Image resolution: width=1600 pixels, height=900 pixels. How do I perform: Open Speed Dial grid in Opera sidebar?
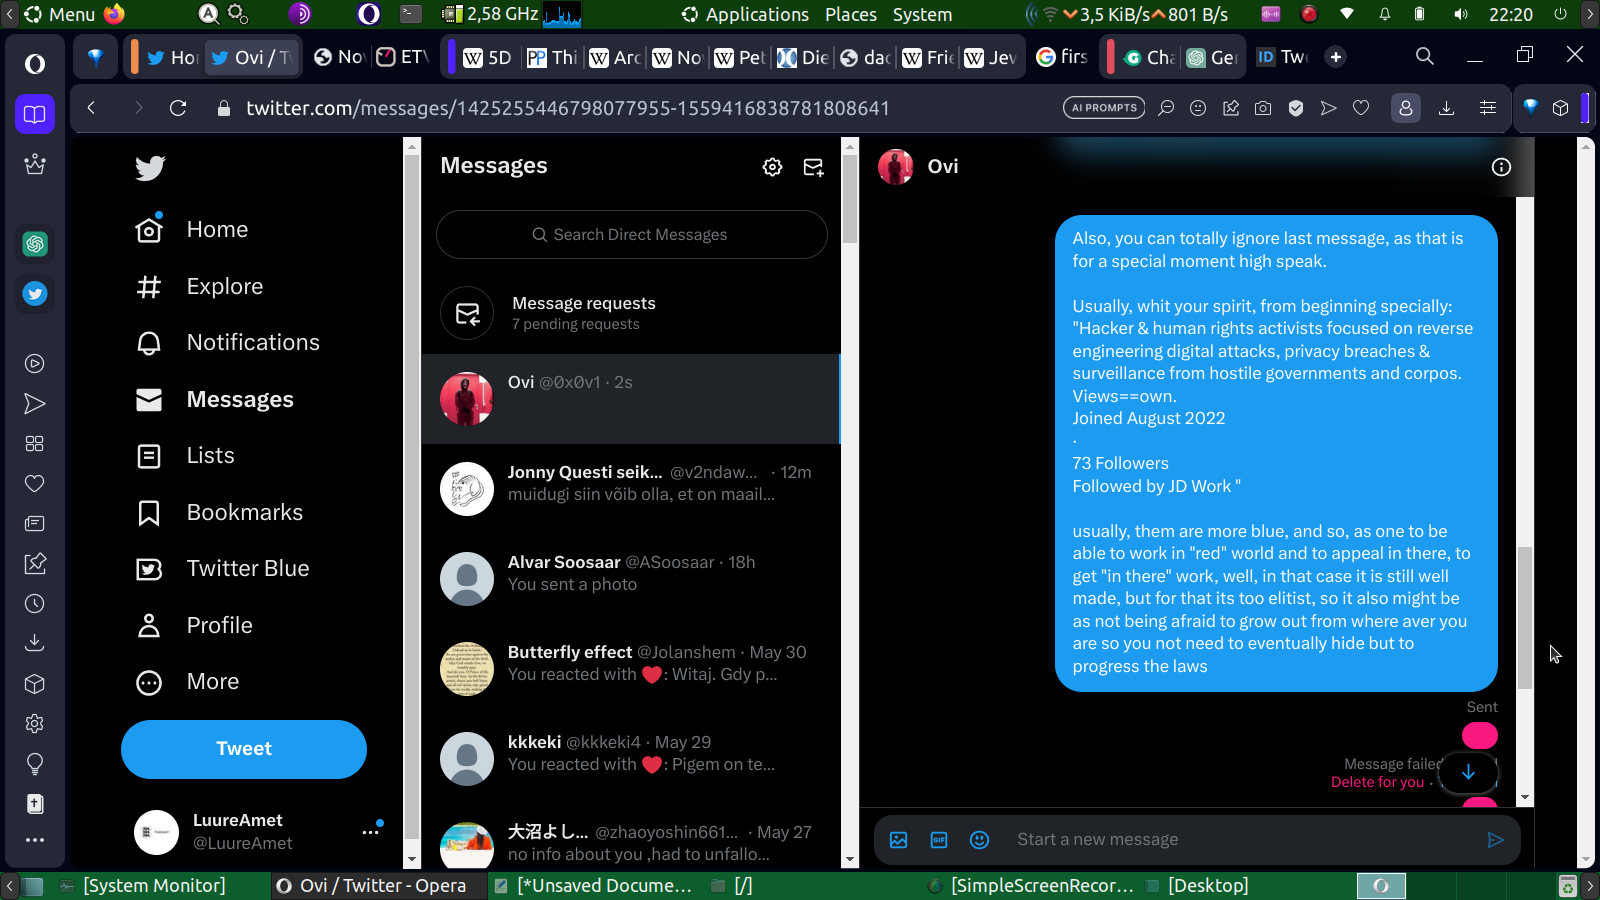click(x=35, y=444)
